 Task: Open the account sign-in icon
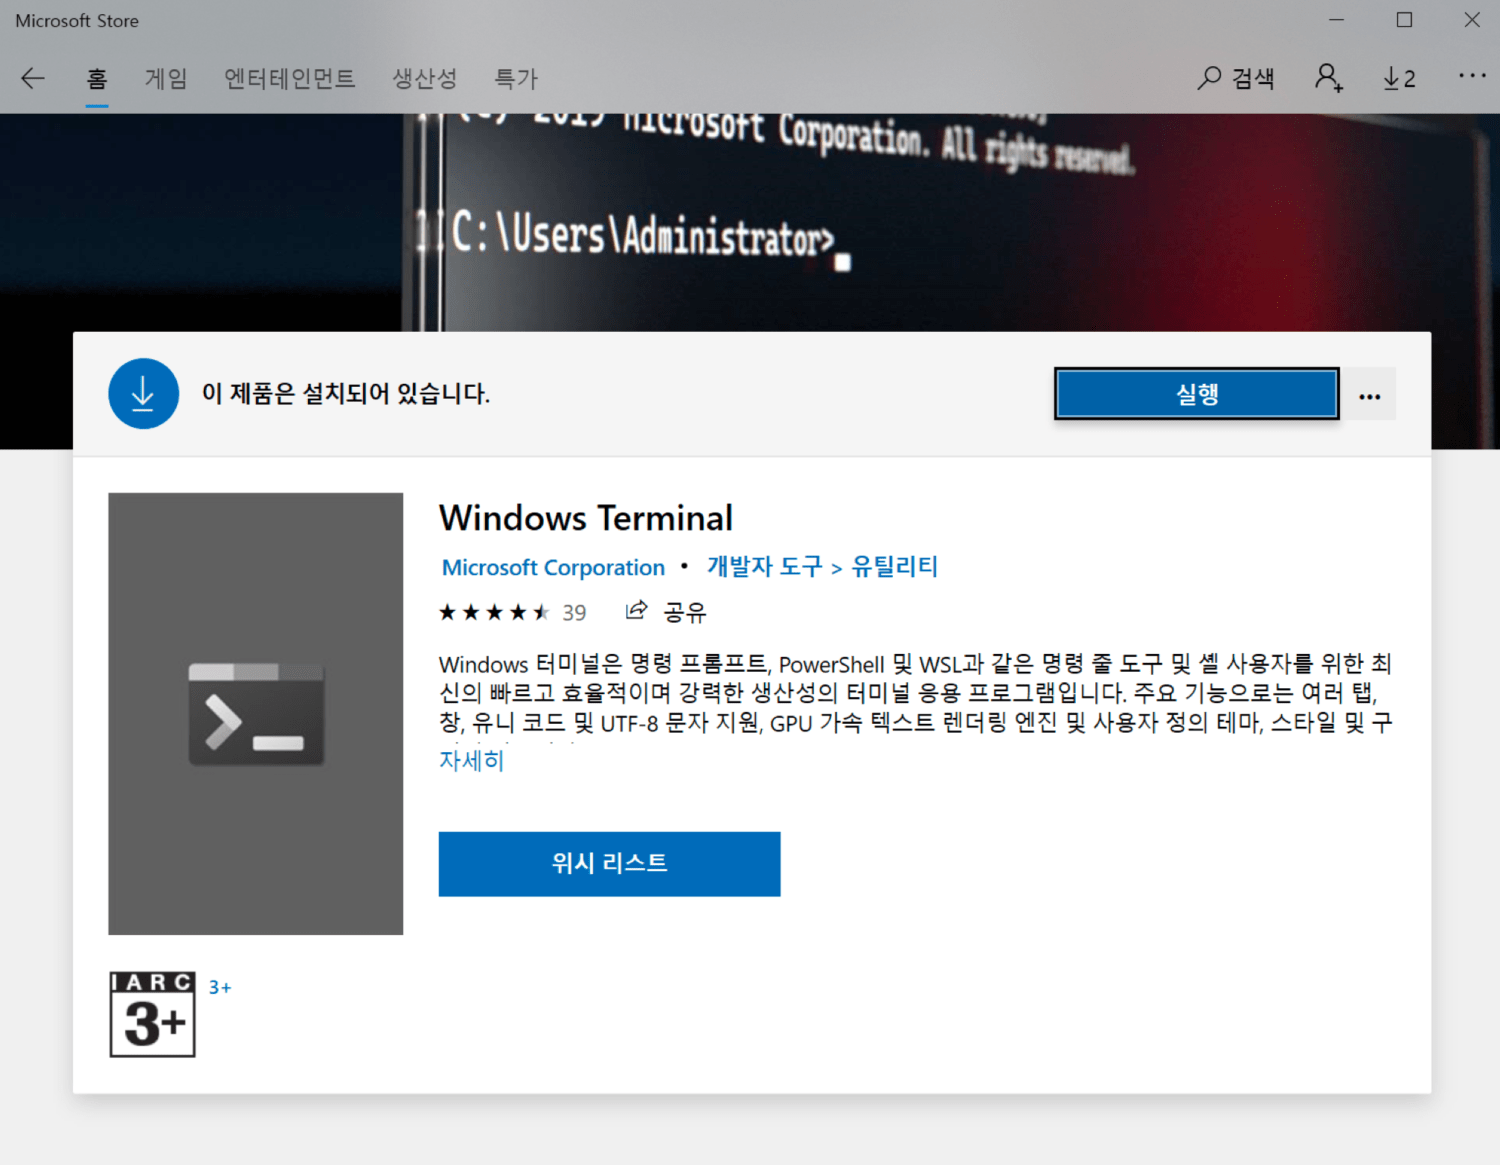click(1329, 78)
